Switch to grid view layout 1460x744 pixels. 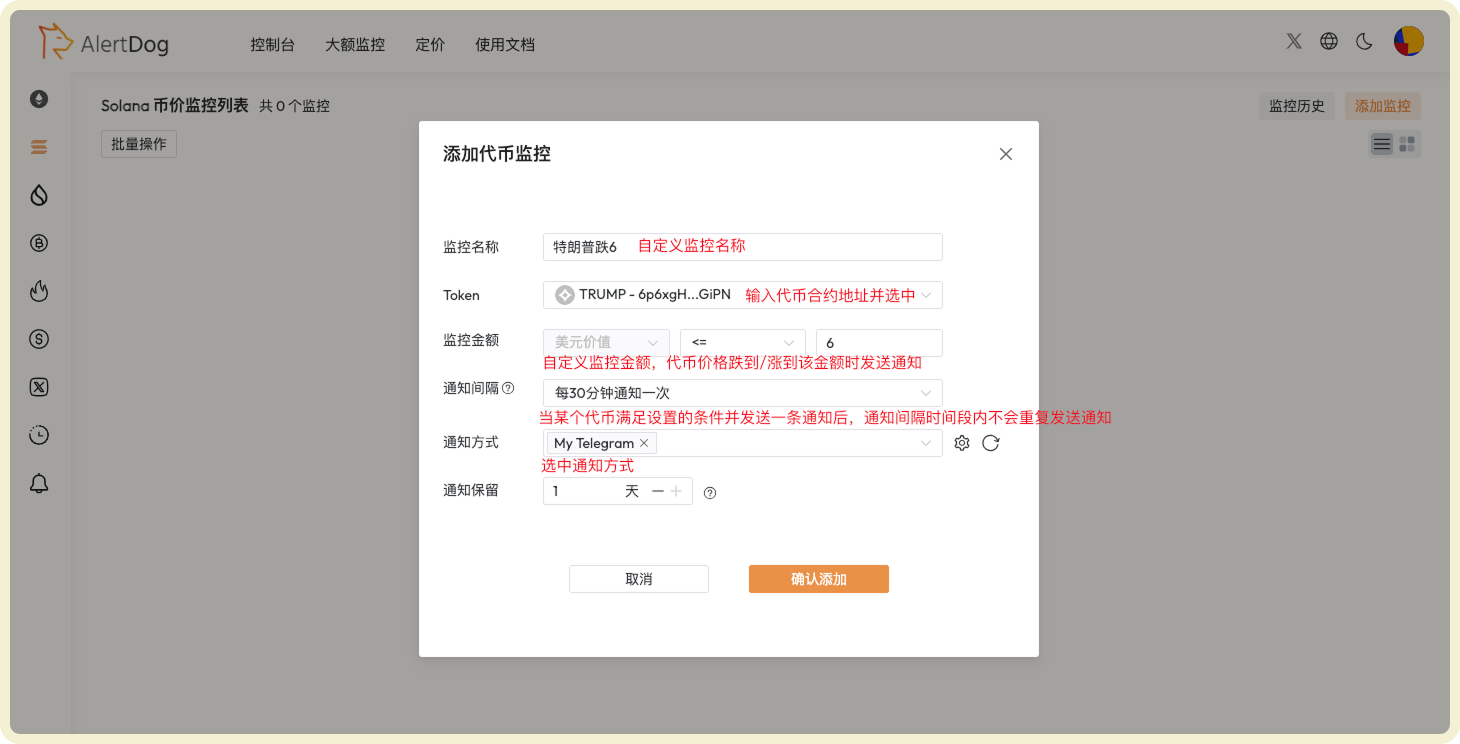pos(1407,144)
